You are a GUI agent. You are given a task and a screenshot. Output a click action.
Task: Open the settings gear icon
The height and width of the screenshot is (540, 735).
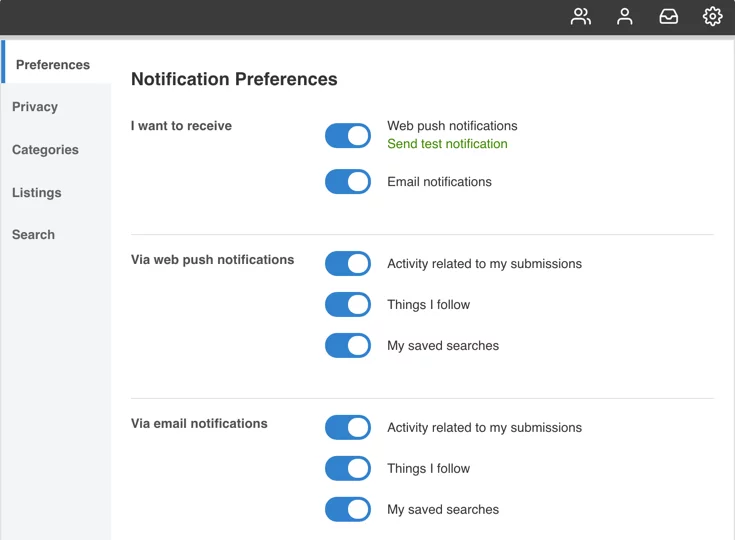(x=712, y=16)
